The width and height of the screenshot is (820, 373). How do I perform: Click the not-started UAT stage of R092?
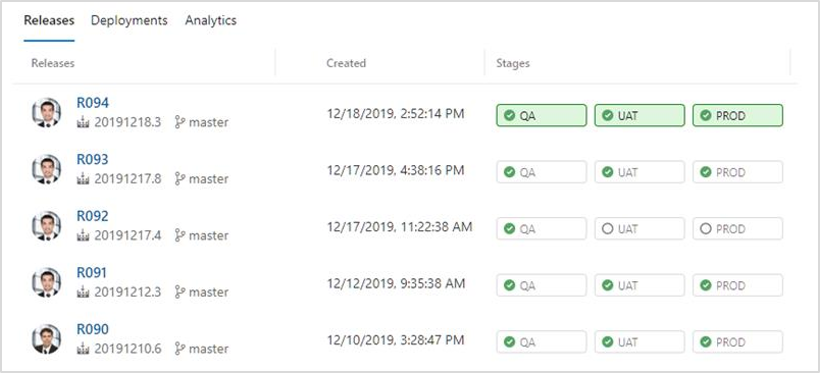(640, 229)
